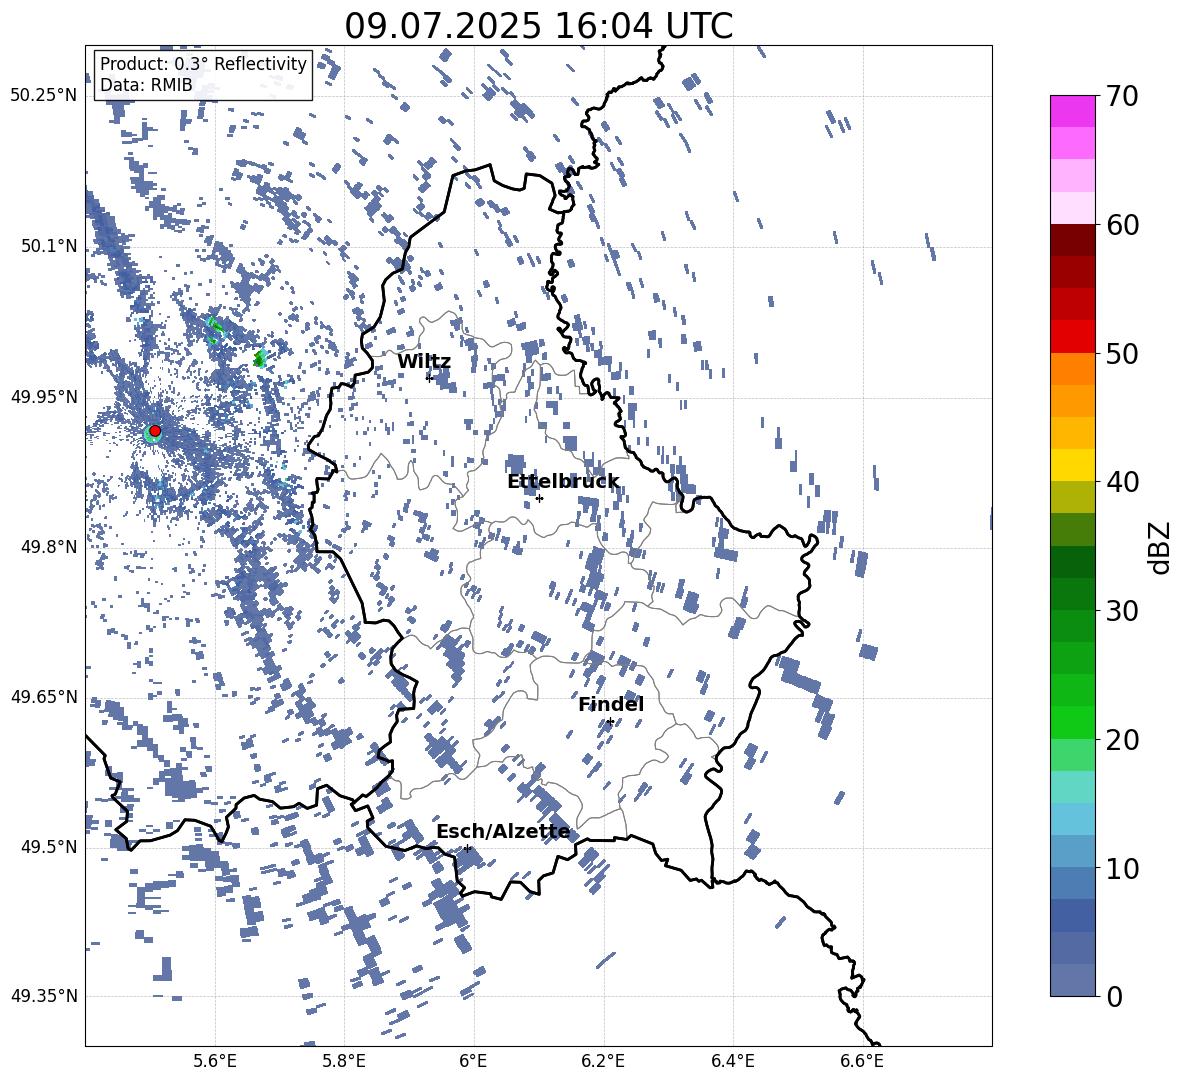This screenshot has height=1081, width=1184.
Task: Click the Ettelbruck location cross marker
Action: [x=539, y=498]
